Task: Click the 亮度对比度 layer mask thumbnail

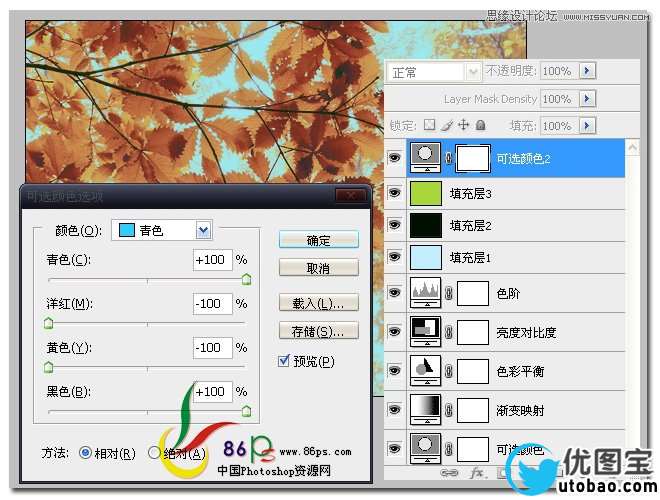Action: coord(473,332)
